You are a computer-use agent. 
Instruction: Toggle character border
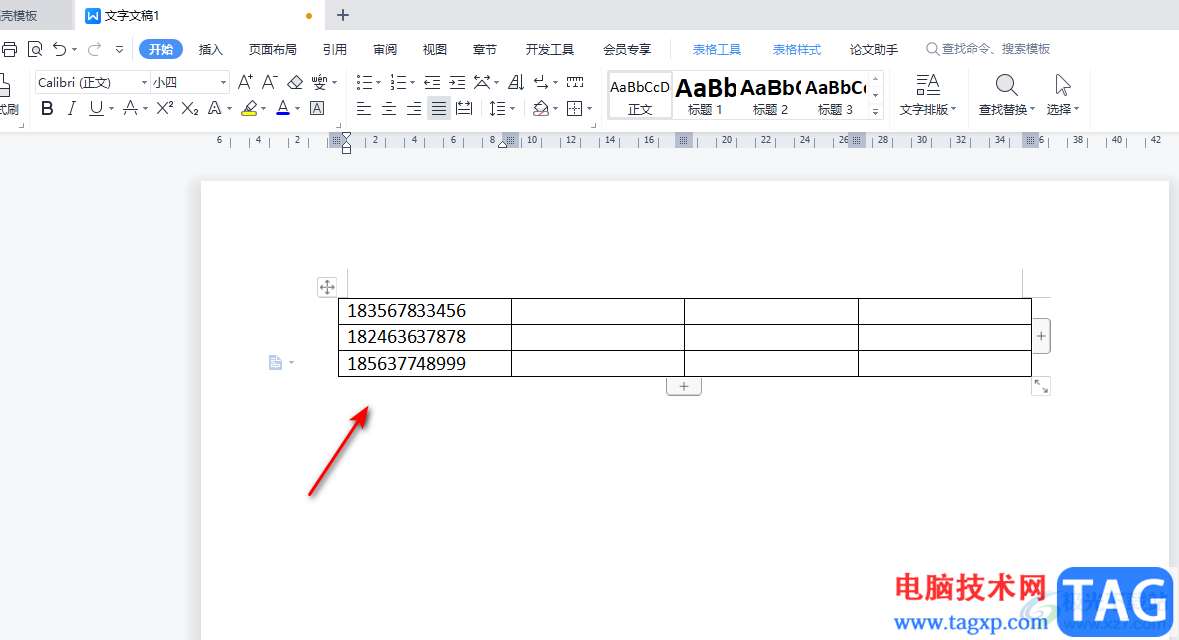pos(317,108)
